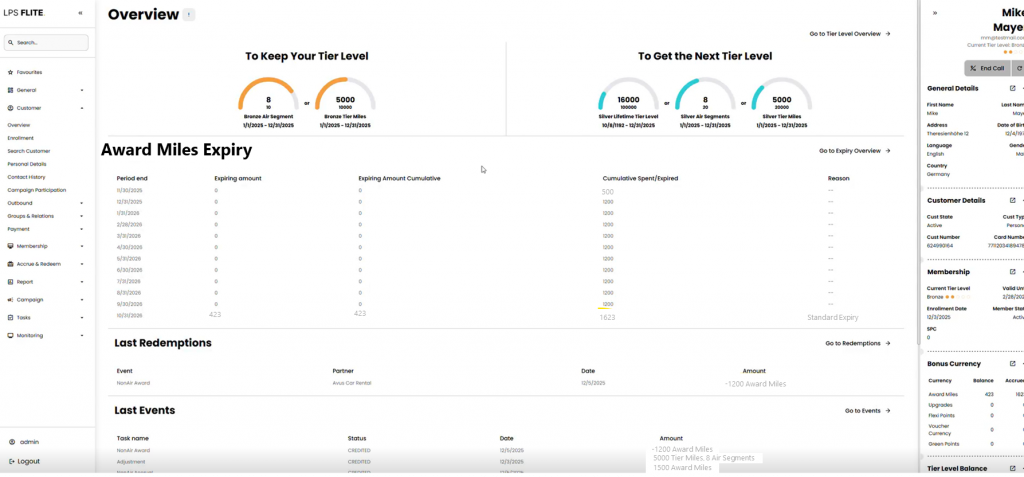The image size is (1024, 477).
Task: Expand the Accrue & Redeem dropdown
Action: point(82,264)
